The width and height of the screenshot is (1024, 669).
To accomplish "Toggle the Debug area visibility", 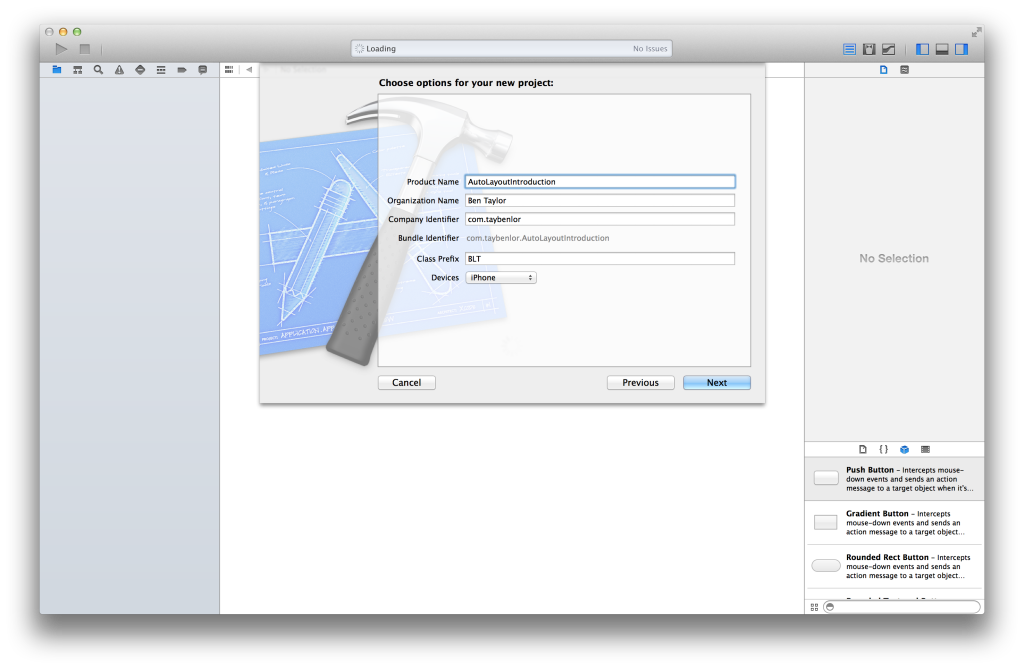I will [x=942, y=49].
